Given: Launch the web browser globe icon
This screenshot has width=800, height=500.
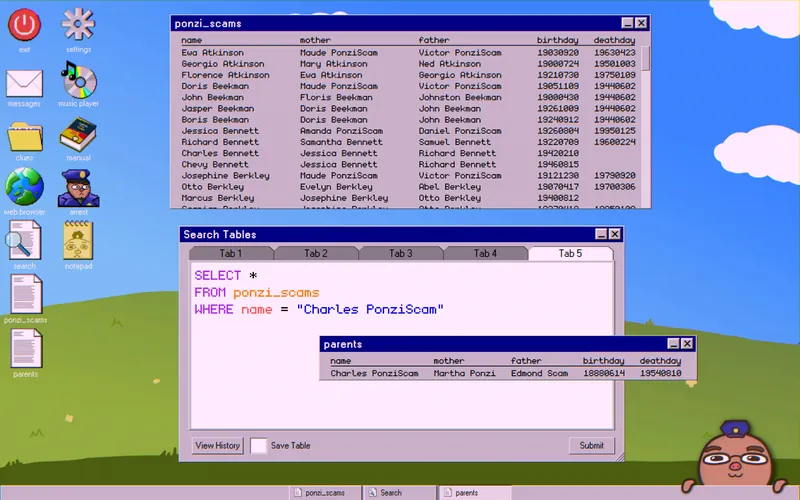Looking at the screenshot, I should point(24,187).
